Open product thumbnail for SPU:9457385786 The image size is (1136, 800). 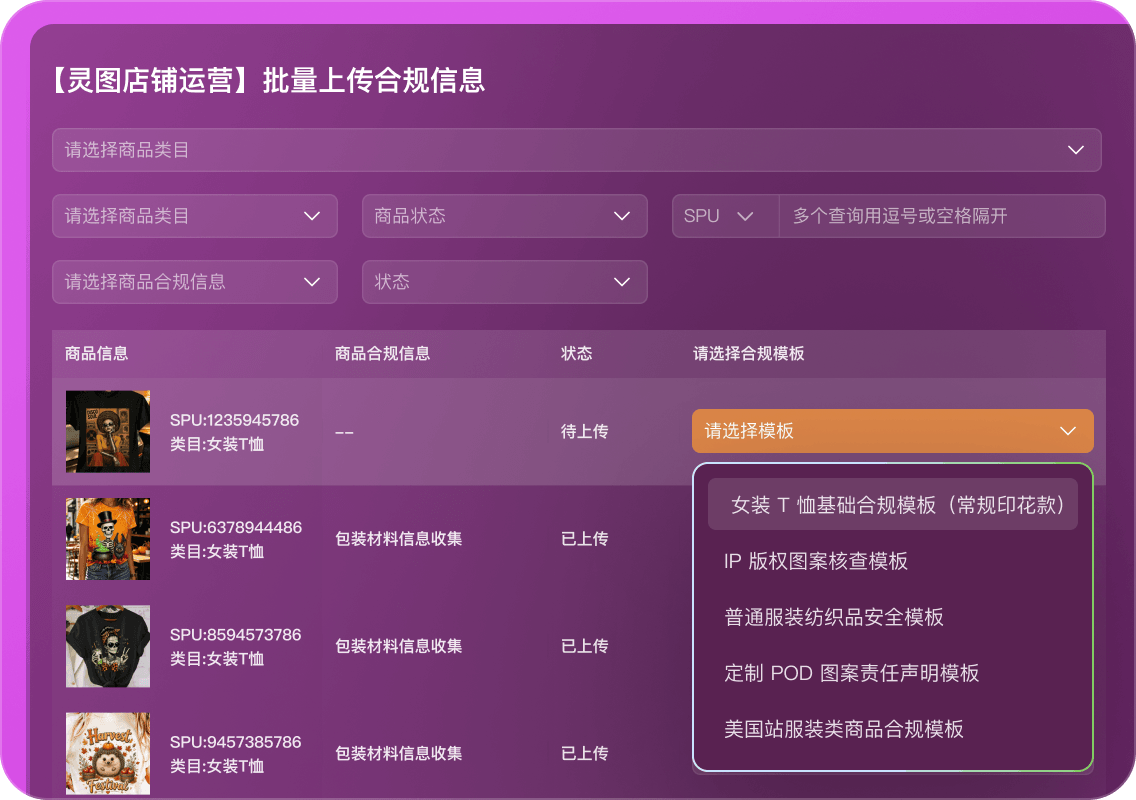[108, 754]
